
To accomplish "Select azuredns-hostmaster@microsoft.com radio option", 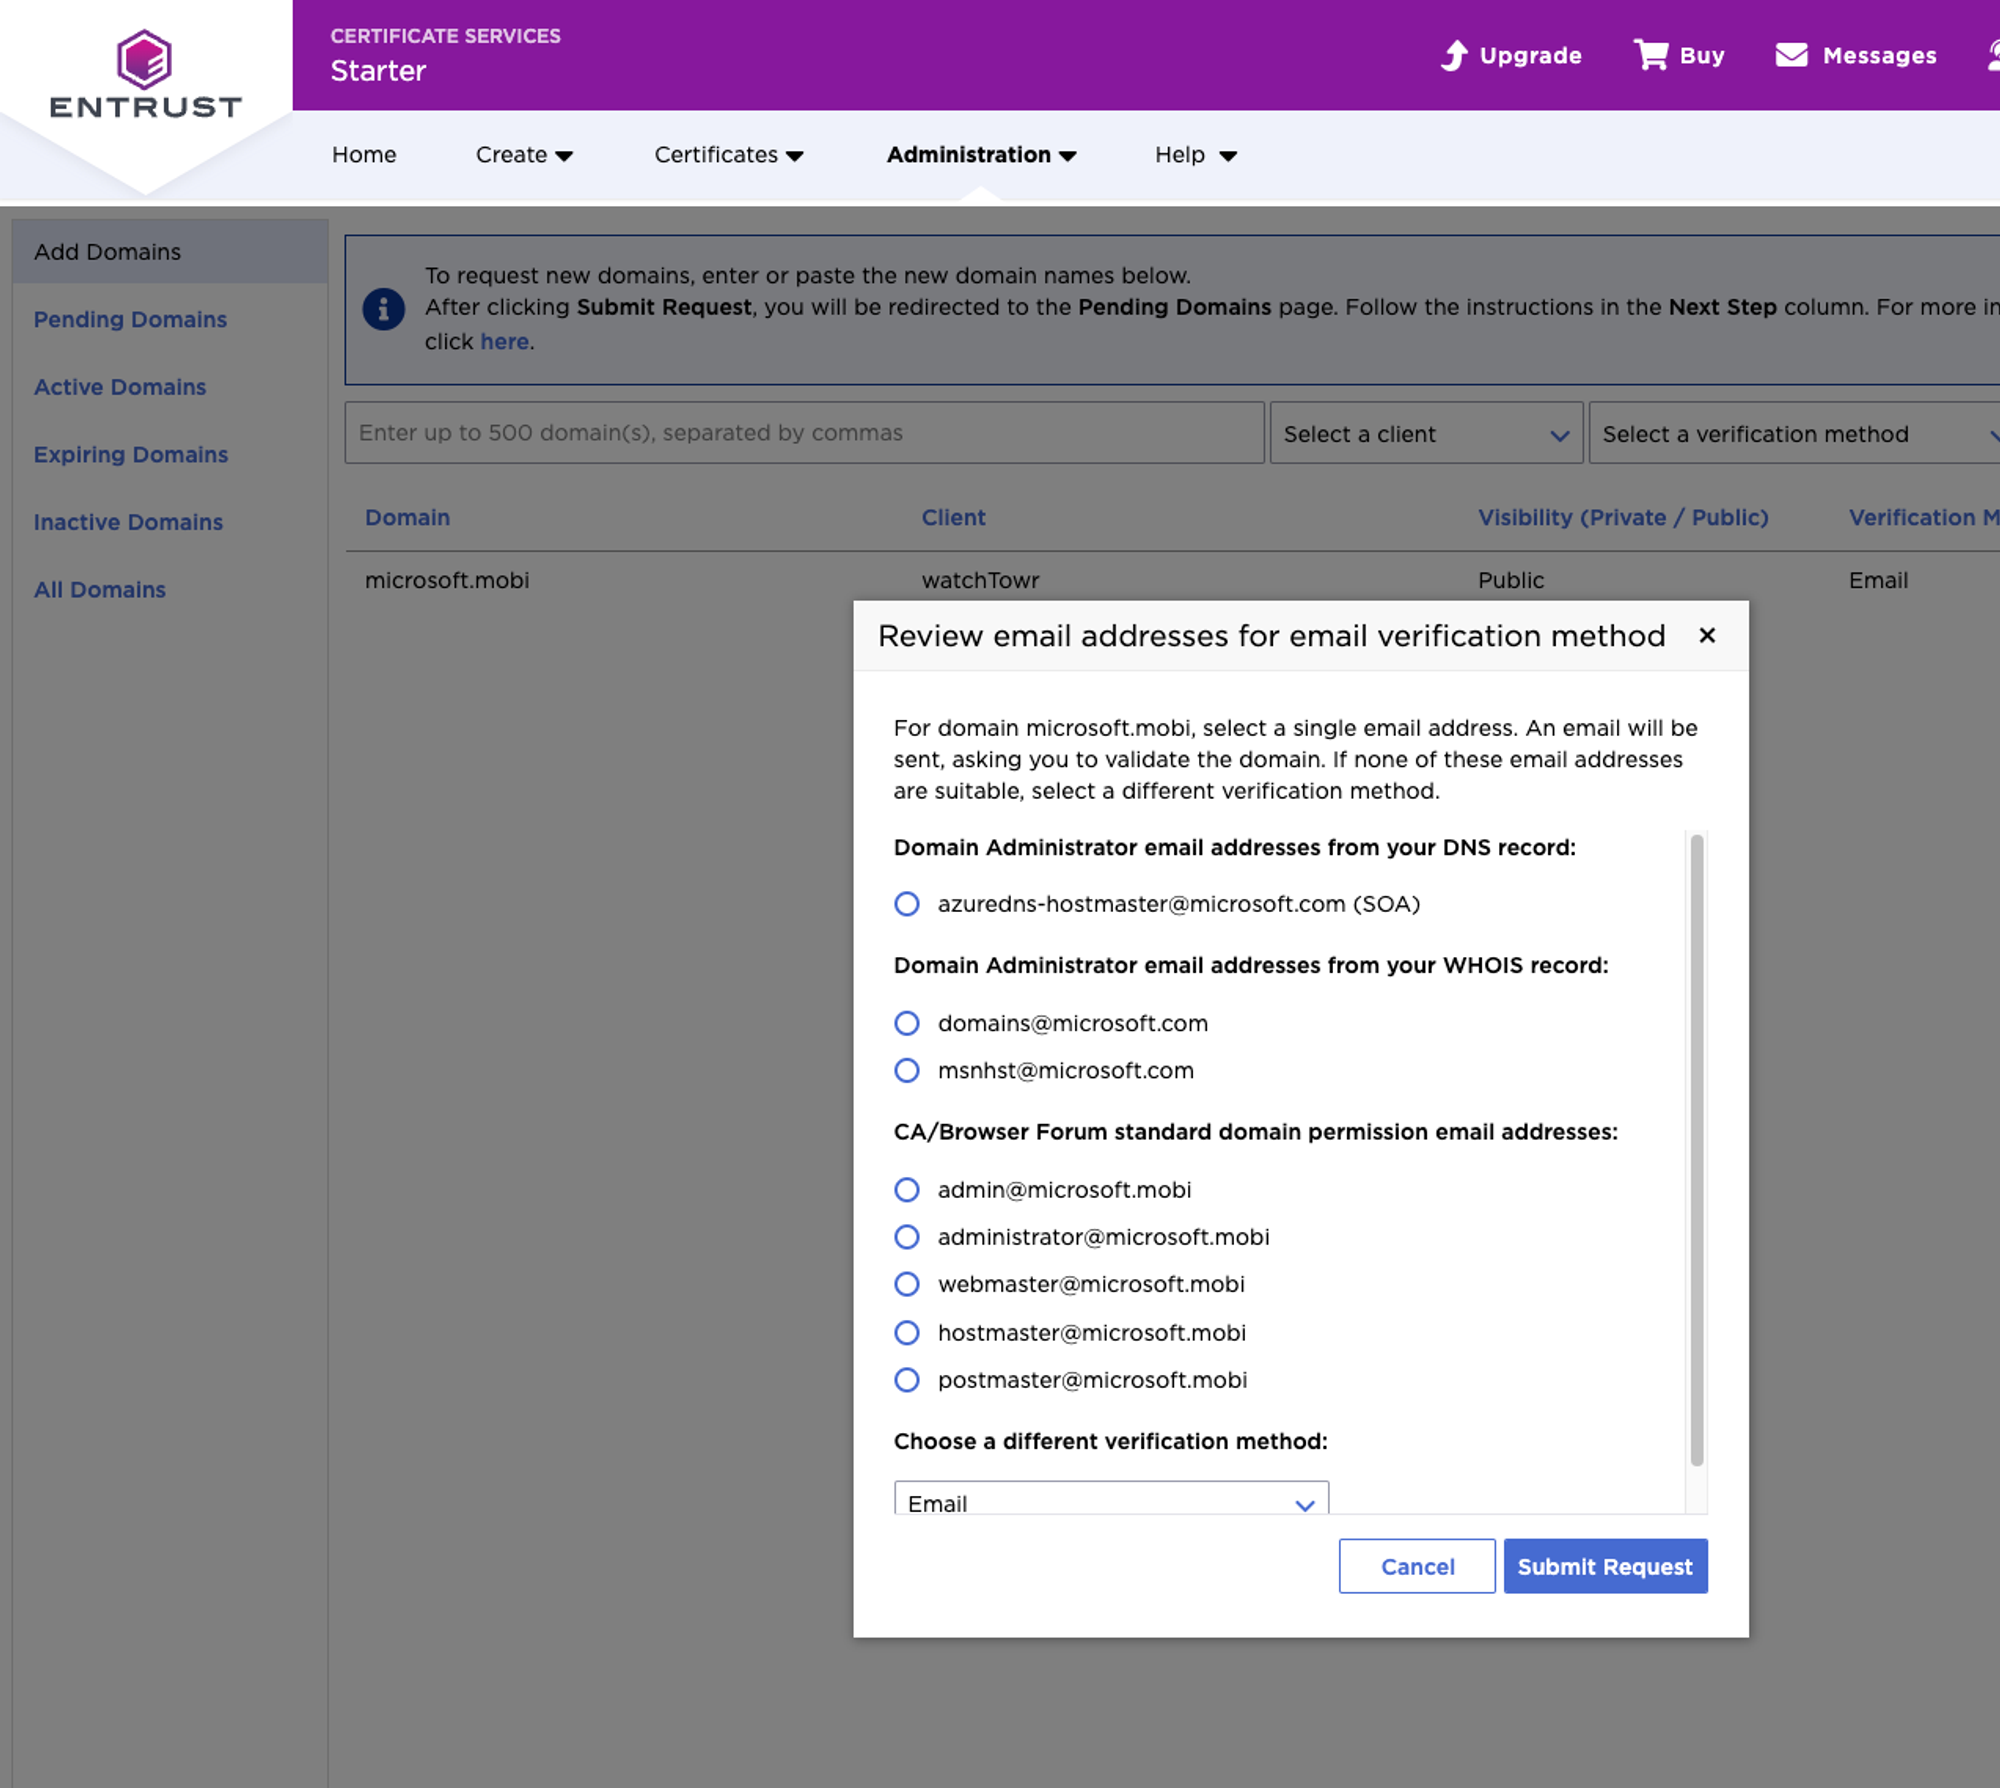I will pos(906,904).
